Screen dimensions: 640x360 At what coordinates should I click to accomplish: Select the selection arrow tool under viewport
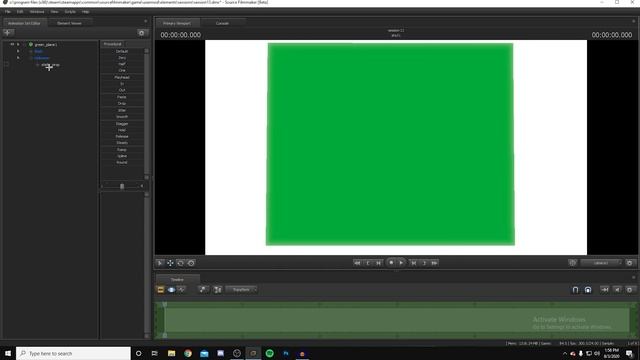(x=160, y=263)
